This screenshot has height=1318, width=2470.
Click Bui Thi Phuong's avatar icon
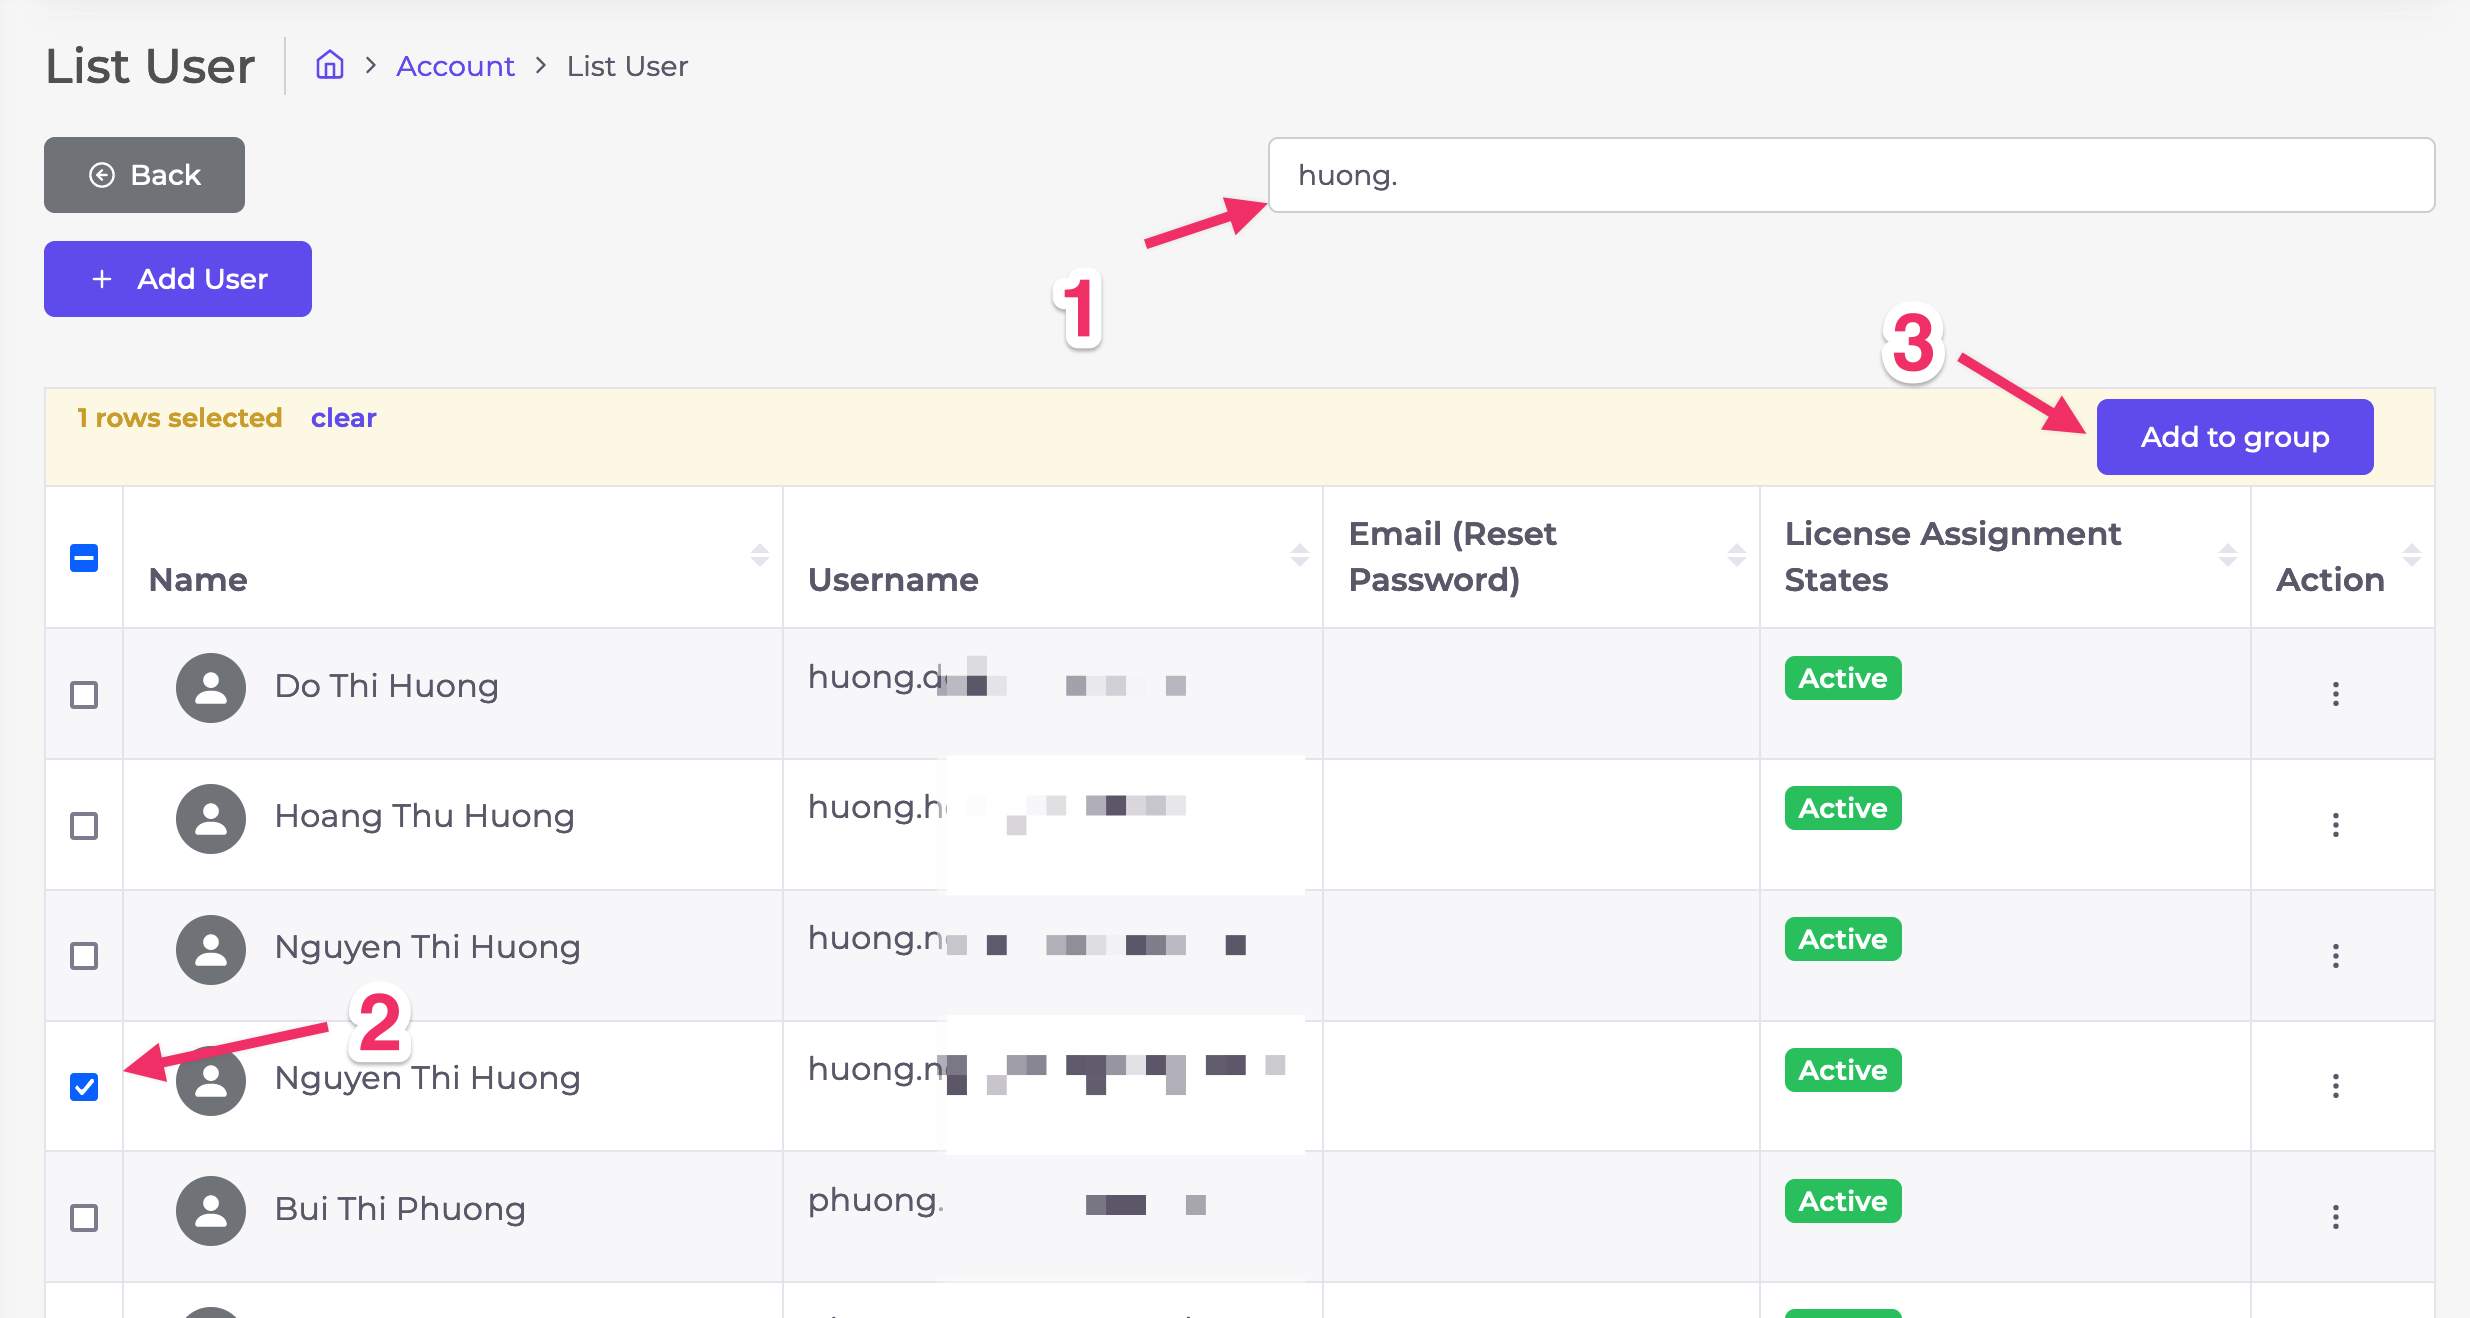click(x=211, y=1211)
